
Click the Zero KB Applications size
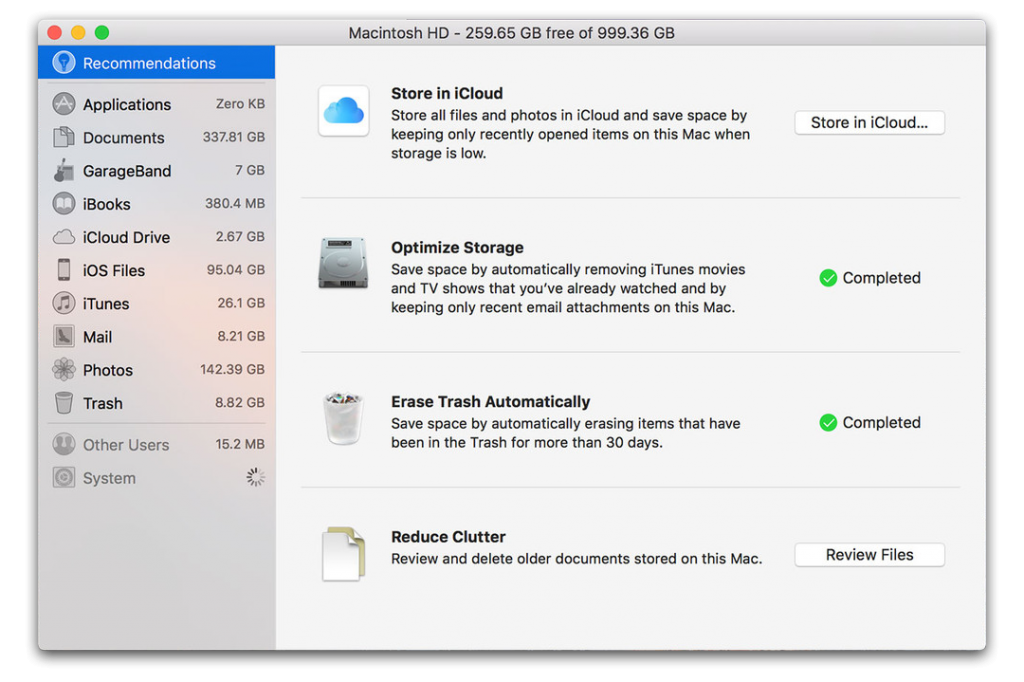(x=240, y=104)
